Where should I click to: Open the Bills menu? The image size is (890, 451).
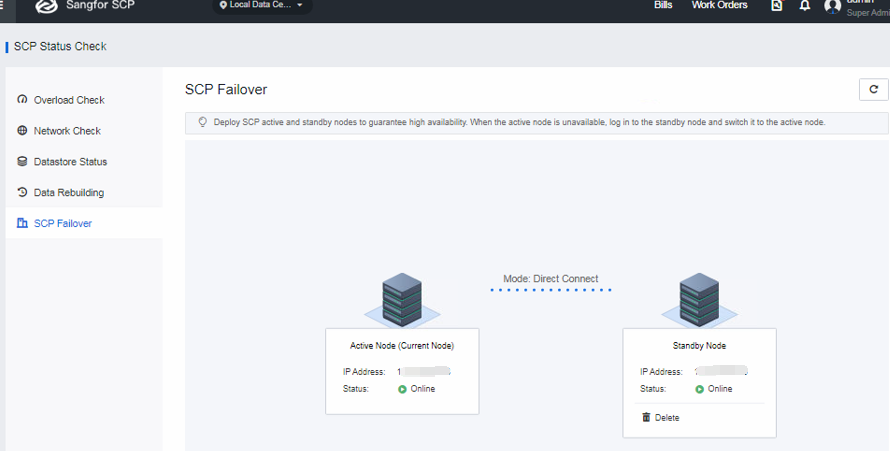pos(663,6)
